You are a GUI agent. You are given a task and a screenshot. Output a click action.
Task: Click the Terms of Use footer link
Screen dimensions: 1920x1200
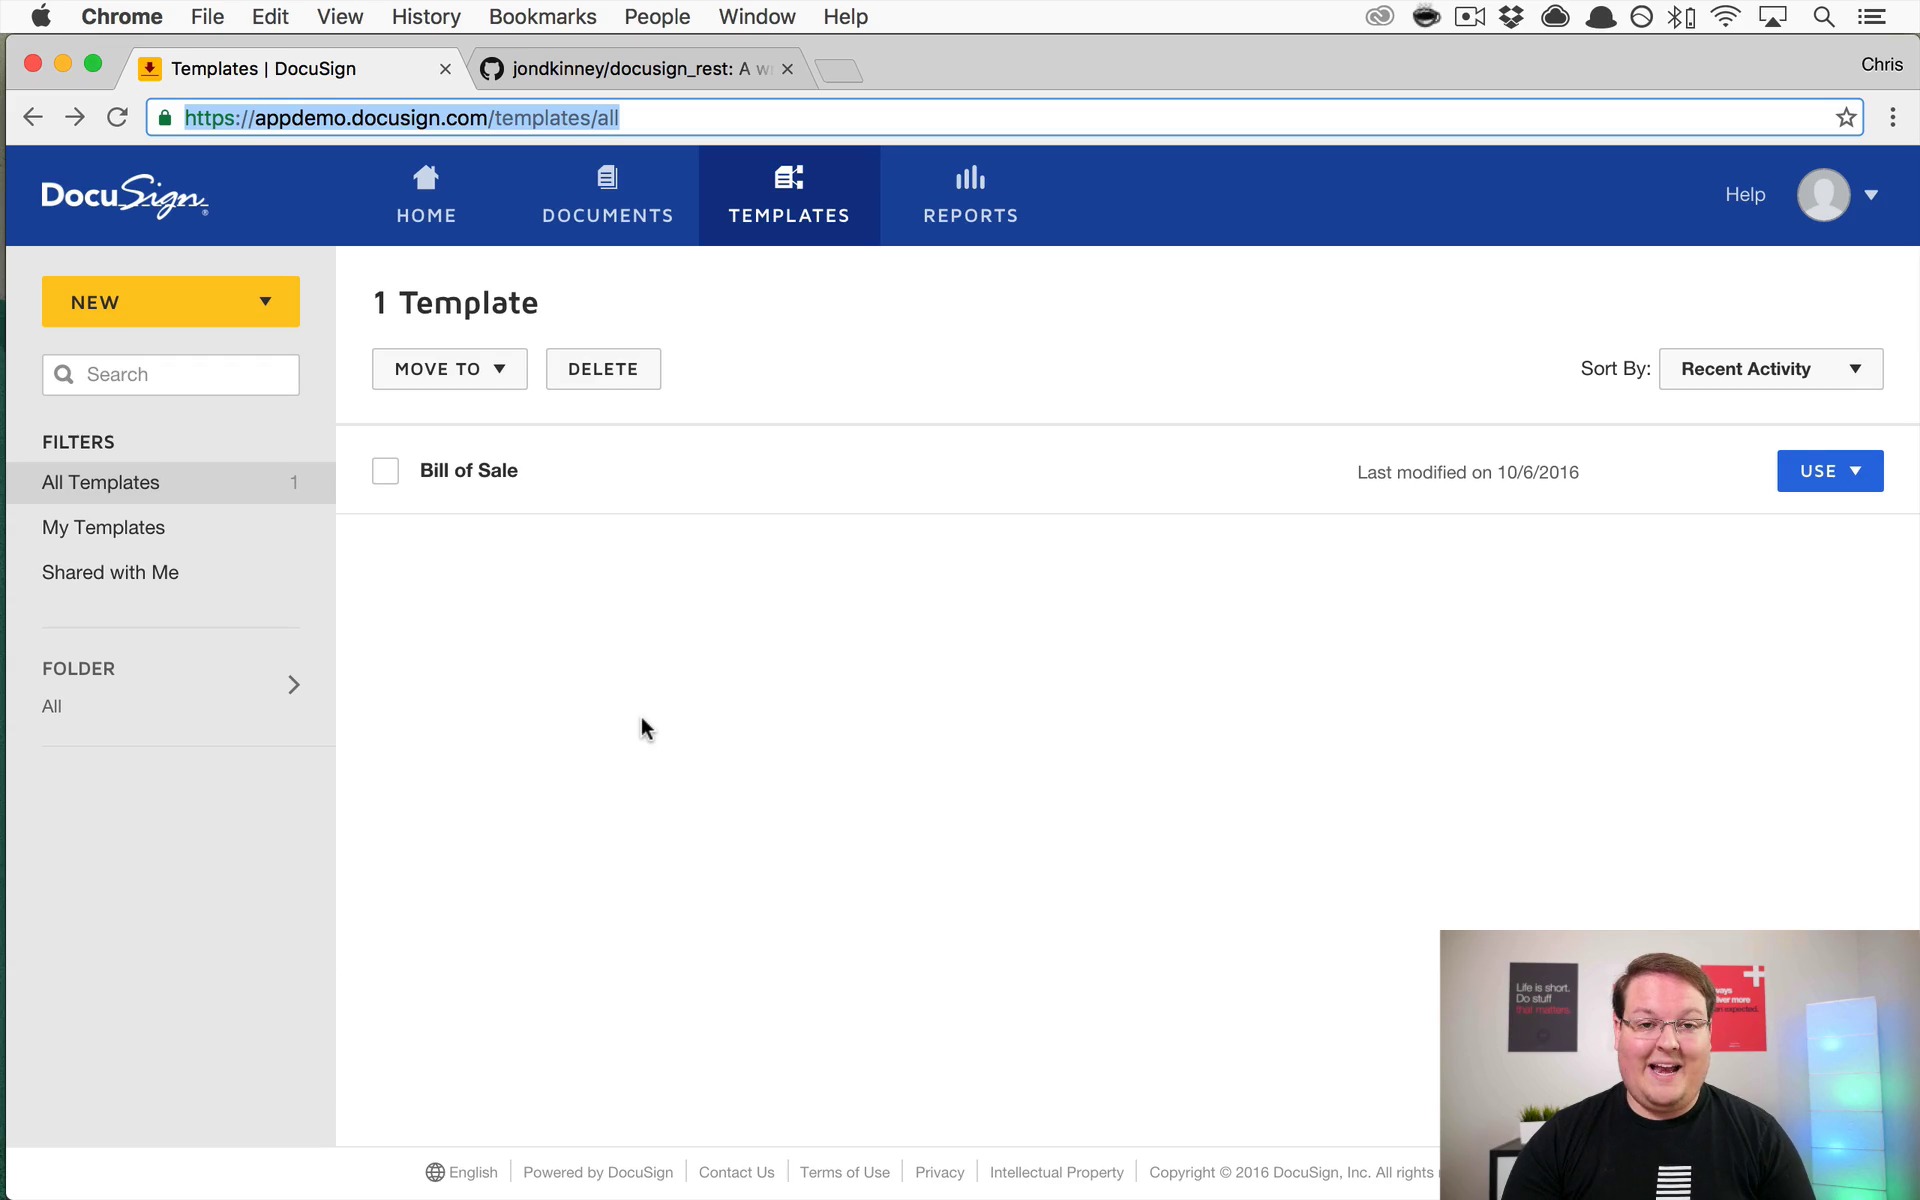pyautogui.click(x=844, y=1172)
